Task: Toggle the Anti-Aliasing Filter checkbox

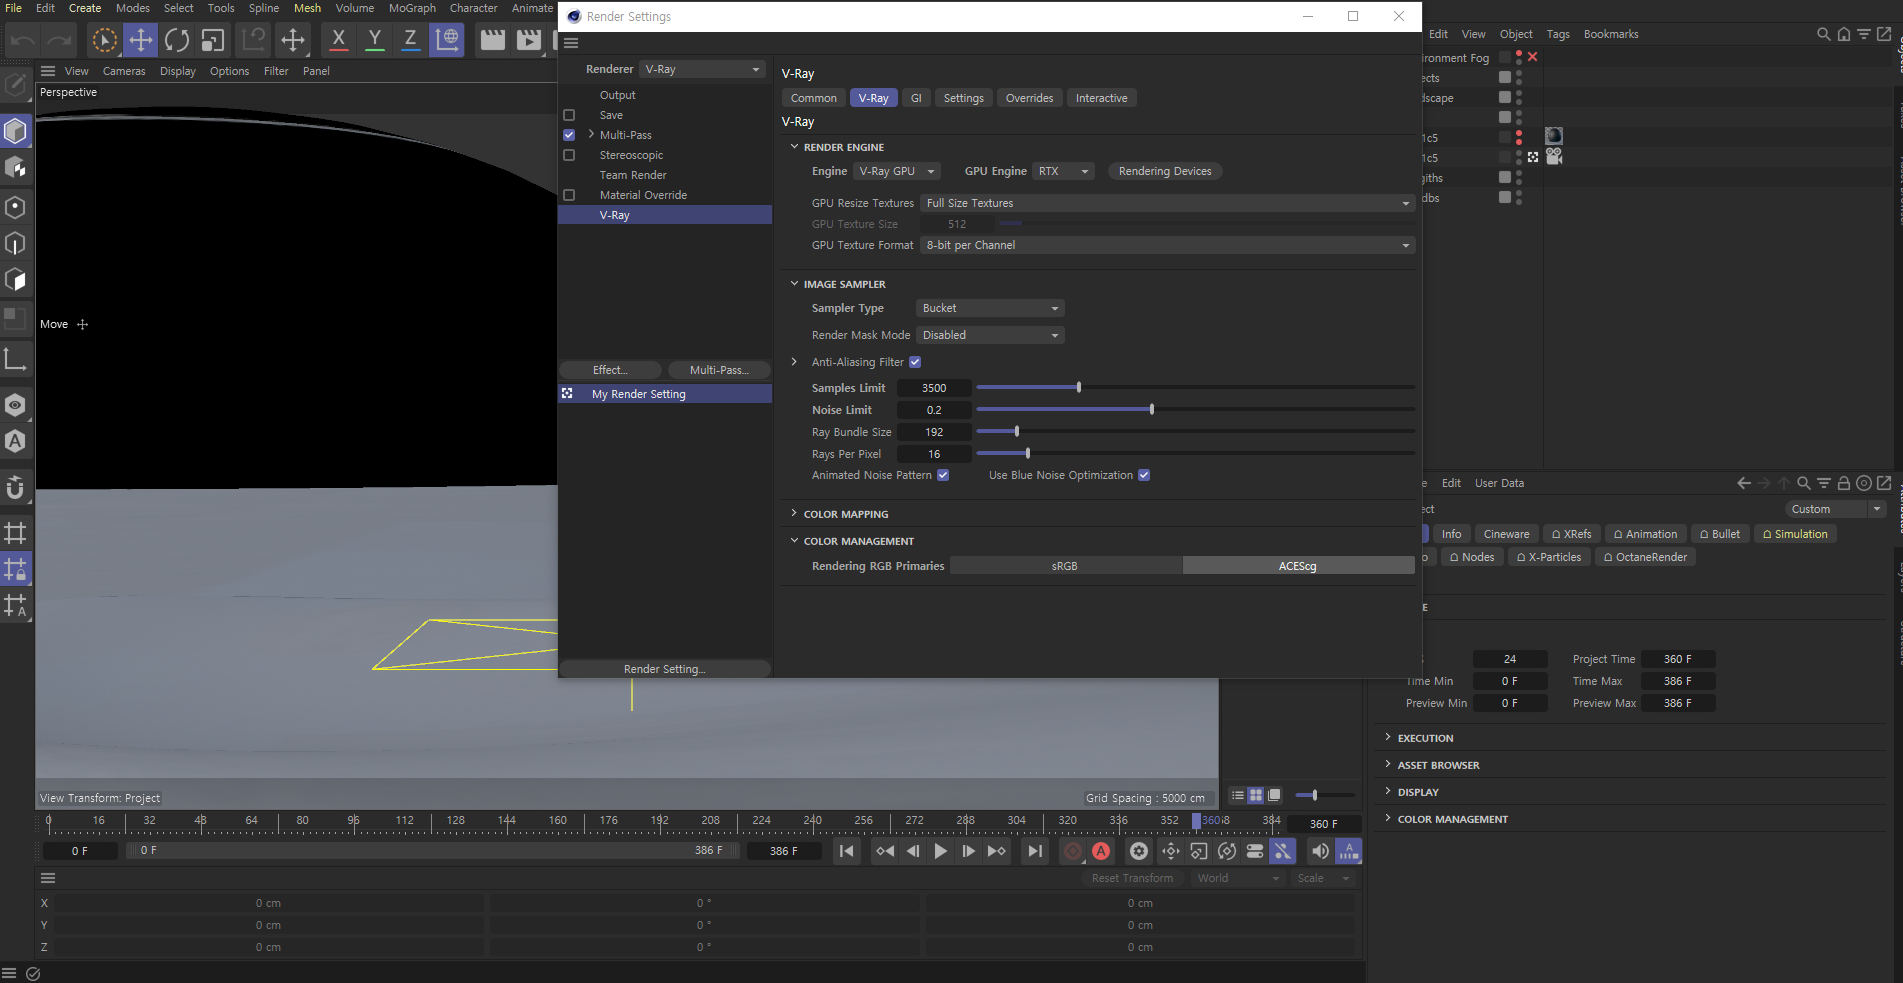Action: tap(915, 362)
